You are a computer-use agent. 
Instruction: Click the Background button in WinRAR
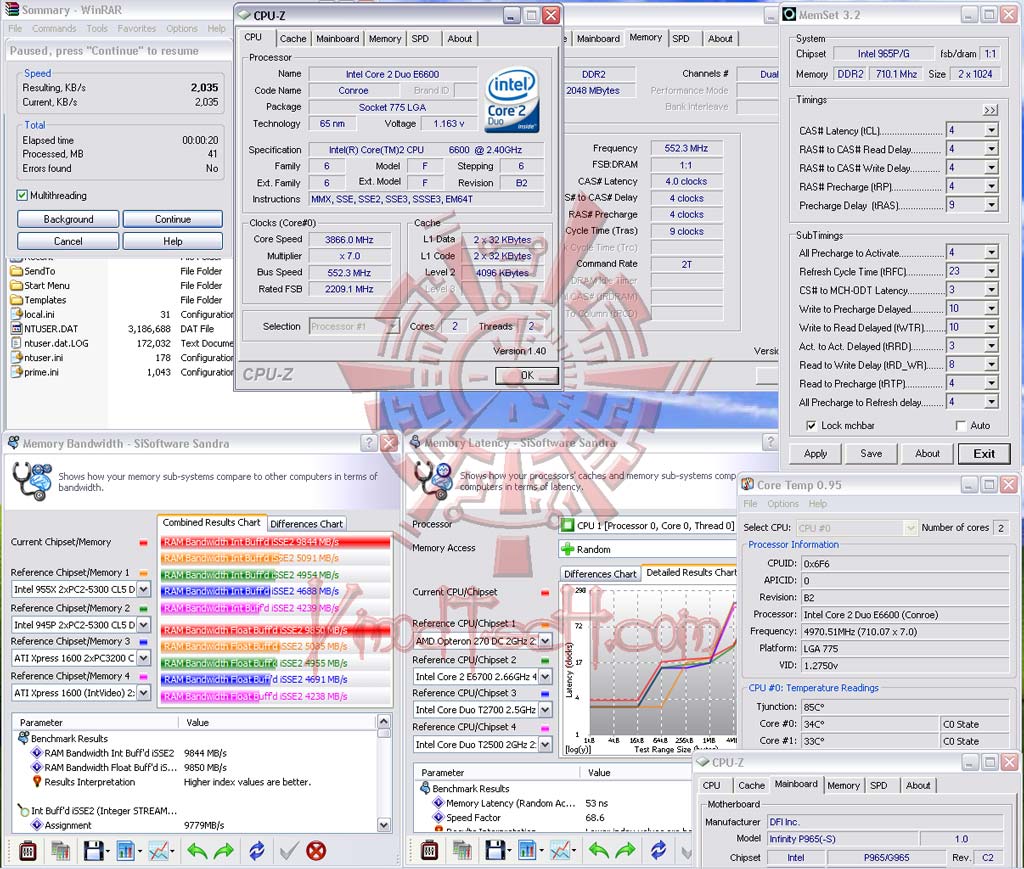(68, 219)
